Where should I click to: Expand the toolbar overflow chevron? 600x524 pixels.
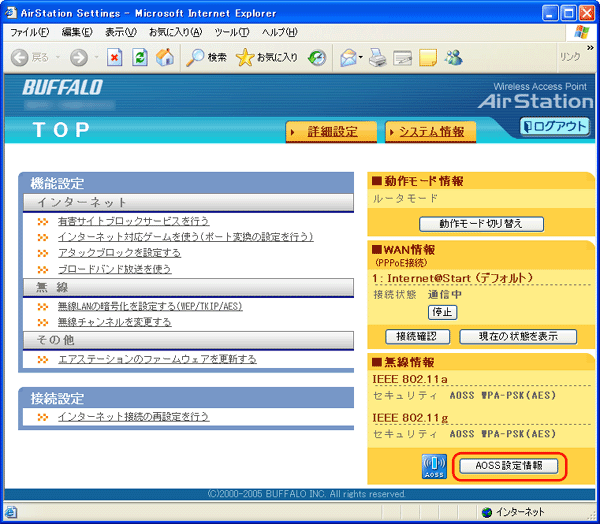click(x=590, y=47)
